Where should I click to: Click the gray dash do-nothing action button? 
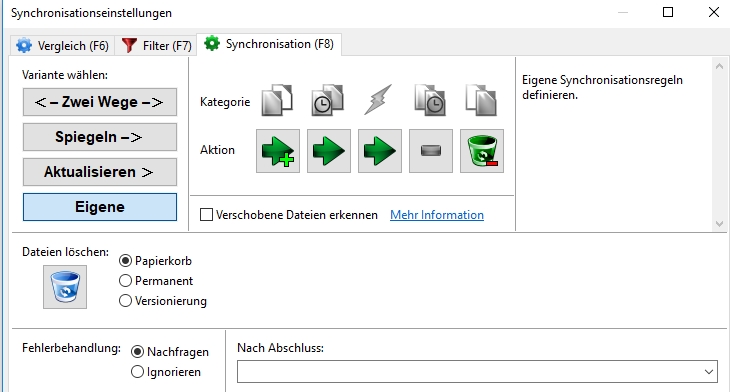431,151
